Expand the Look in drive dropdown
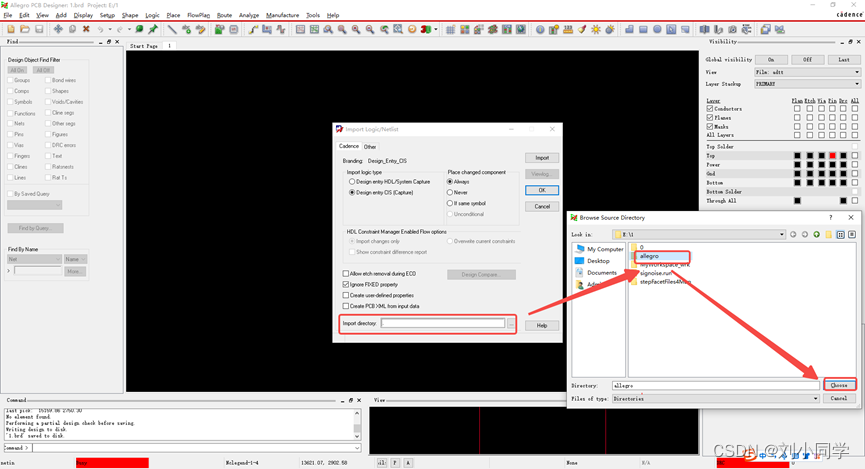865x469 pixels. click(782, 235)
